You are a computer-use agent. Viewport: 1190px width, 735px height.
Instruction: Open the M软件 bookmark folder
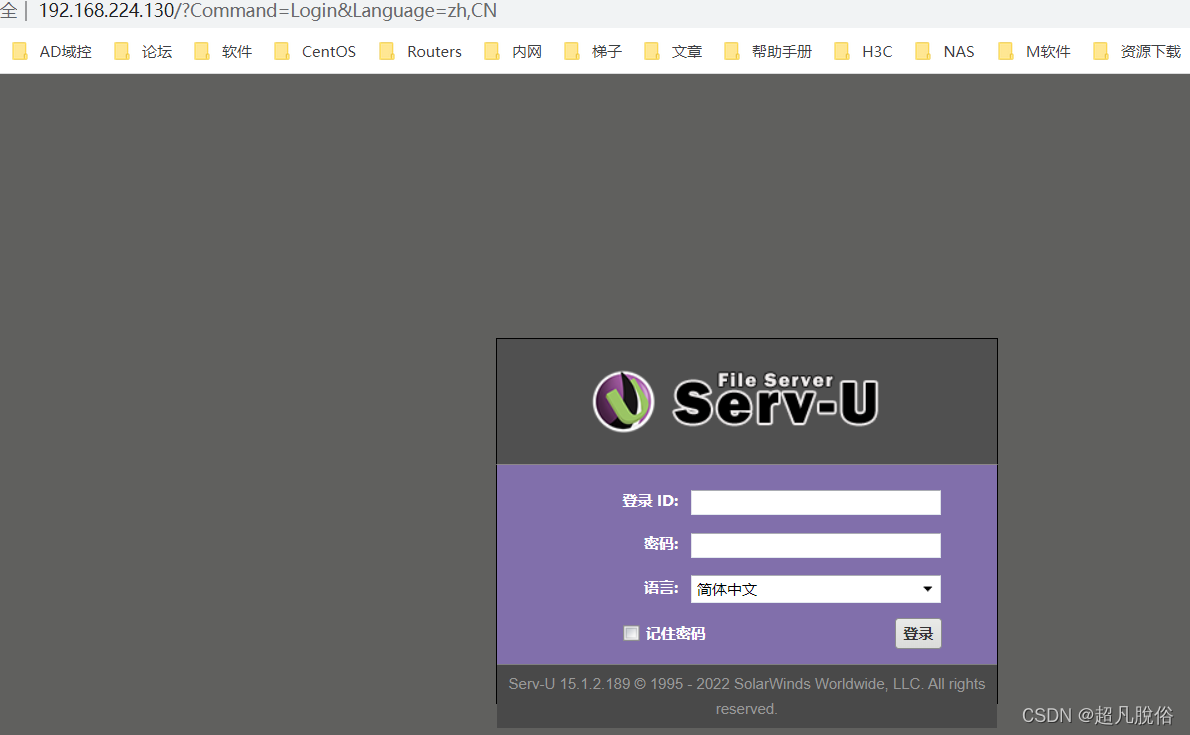coord(1034,52)
